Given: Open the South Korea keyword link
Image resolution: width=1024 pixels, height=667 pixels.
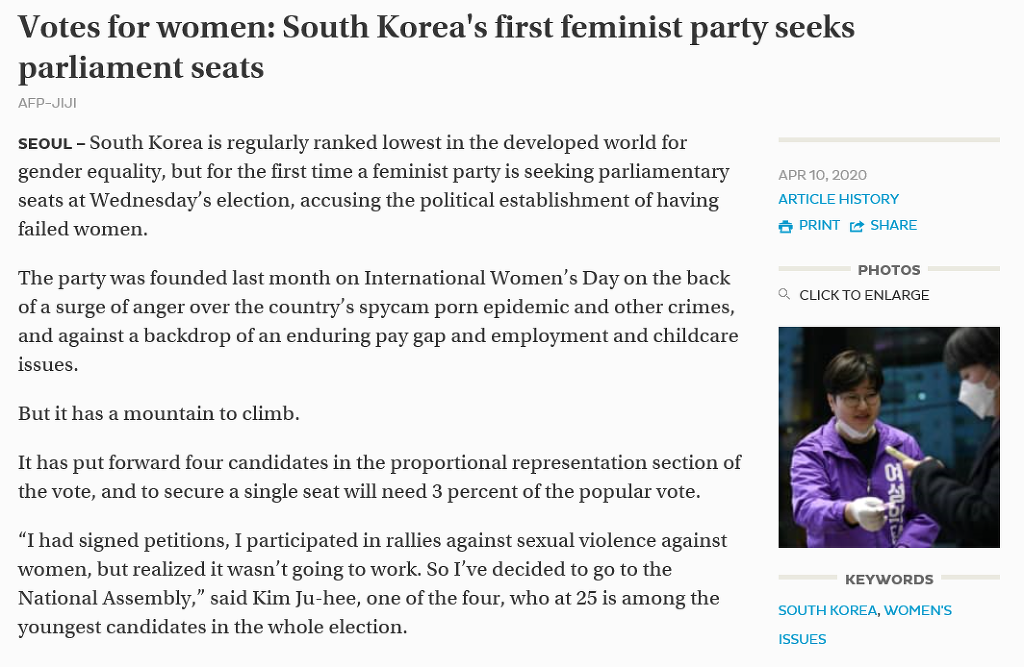Looking at the screenshot, I should point(828,610).
